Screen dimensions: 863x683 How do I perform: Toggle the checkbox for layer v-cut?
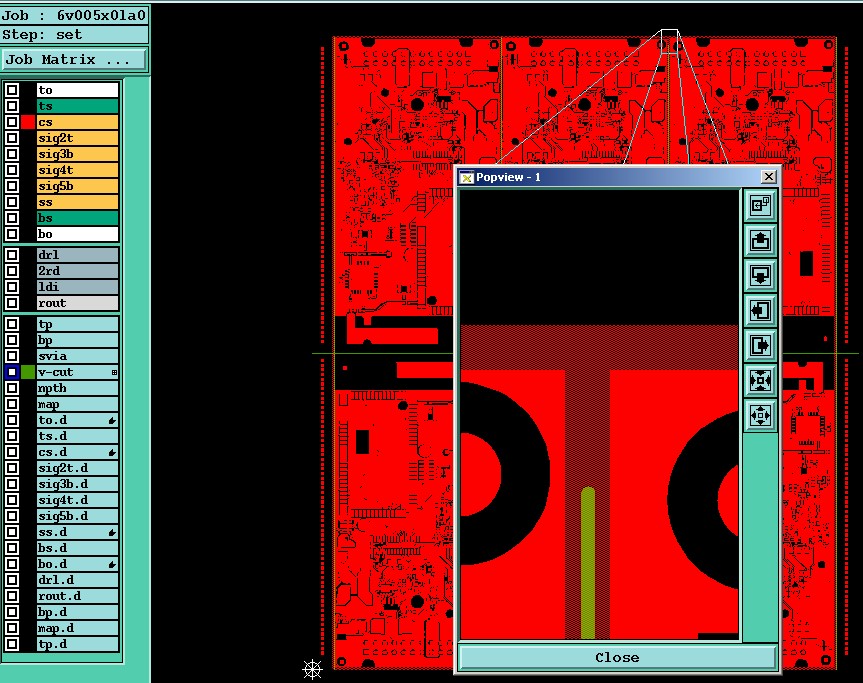tap(12, 372)
